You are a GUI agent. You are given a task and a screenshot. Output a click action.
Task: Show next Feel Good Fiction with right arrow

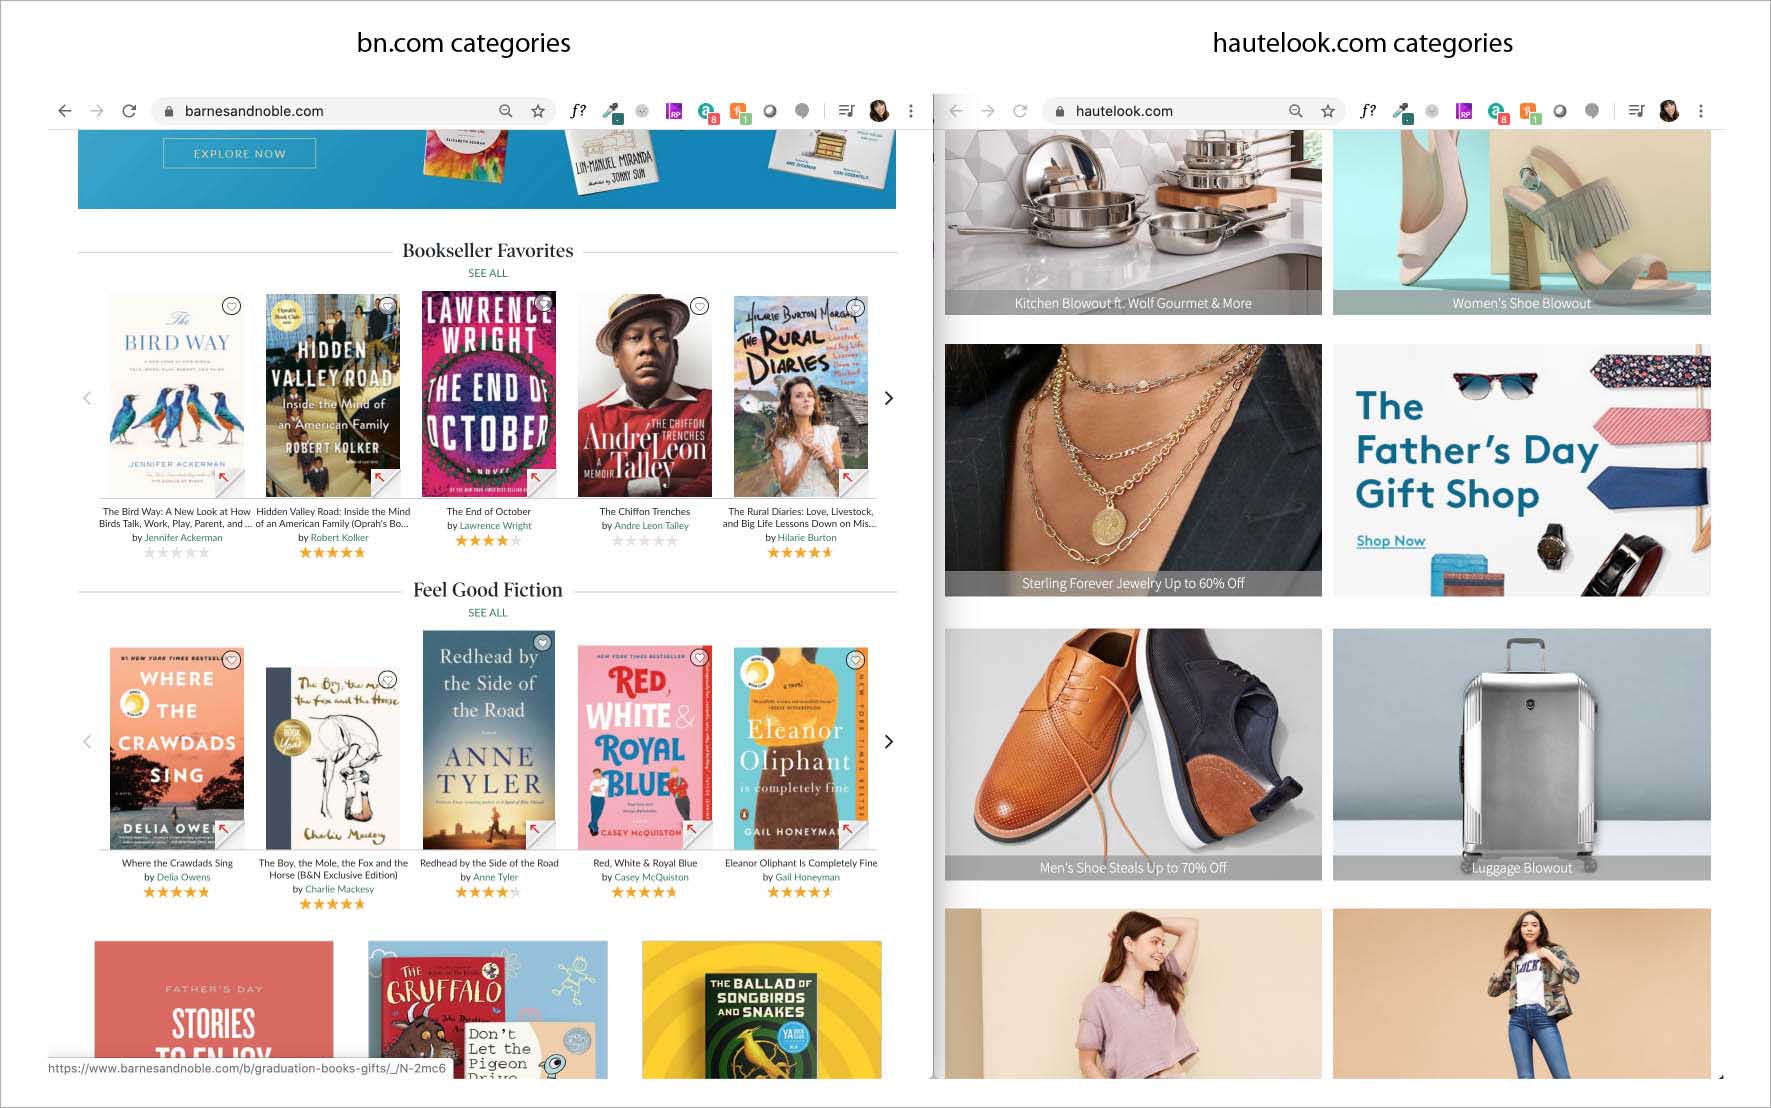tap(888, 741)
